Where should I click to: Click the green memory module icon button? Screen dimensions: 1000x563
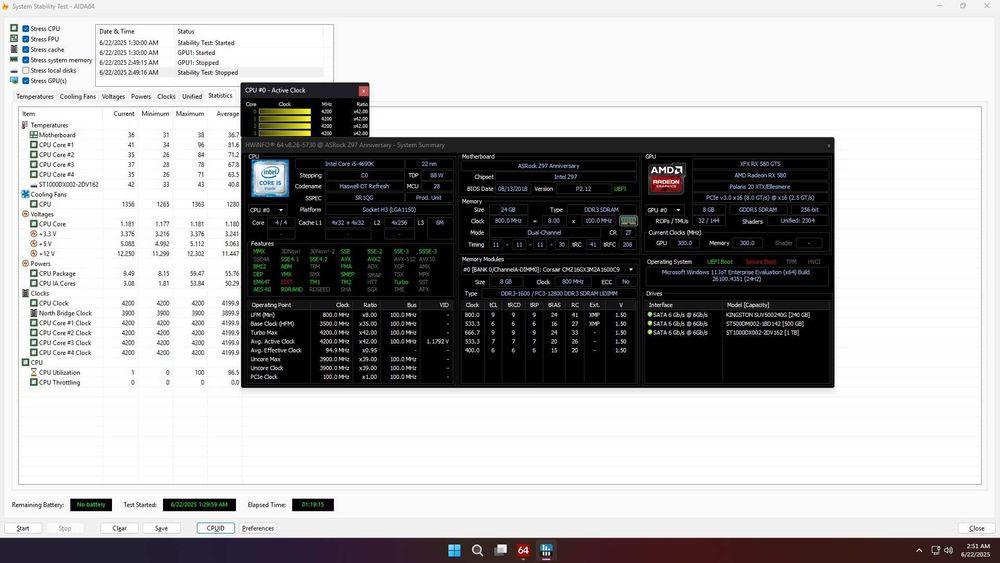[x=628, y=221]
